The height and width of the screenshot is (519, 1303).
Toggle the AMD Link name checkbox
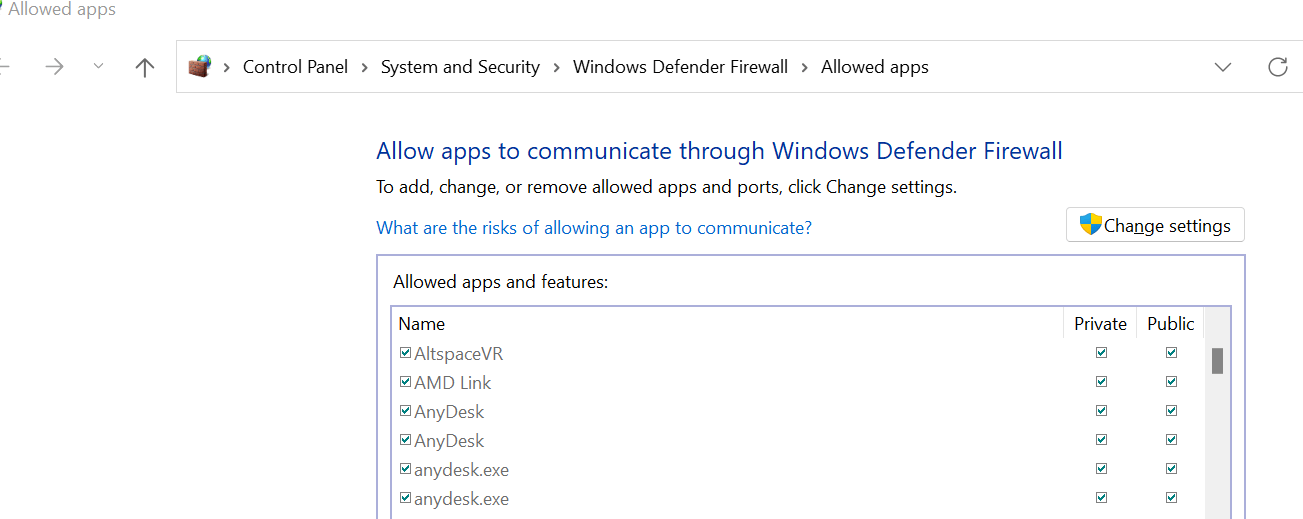[405, 382]
